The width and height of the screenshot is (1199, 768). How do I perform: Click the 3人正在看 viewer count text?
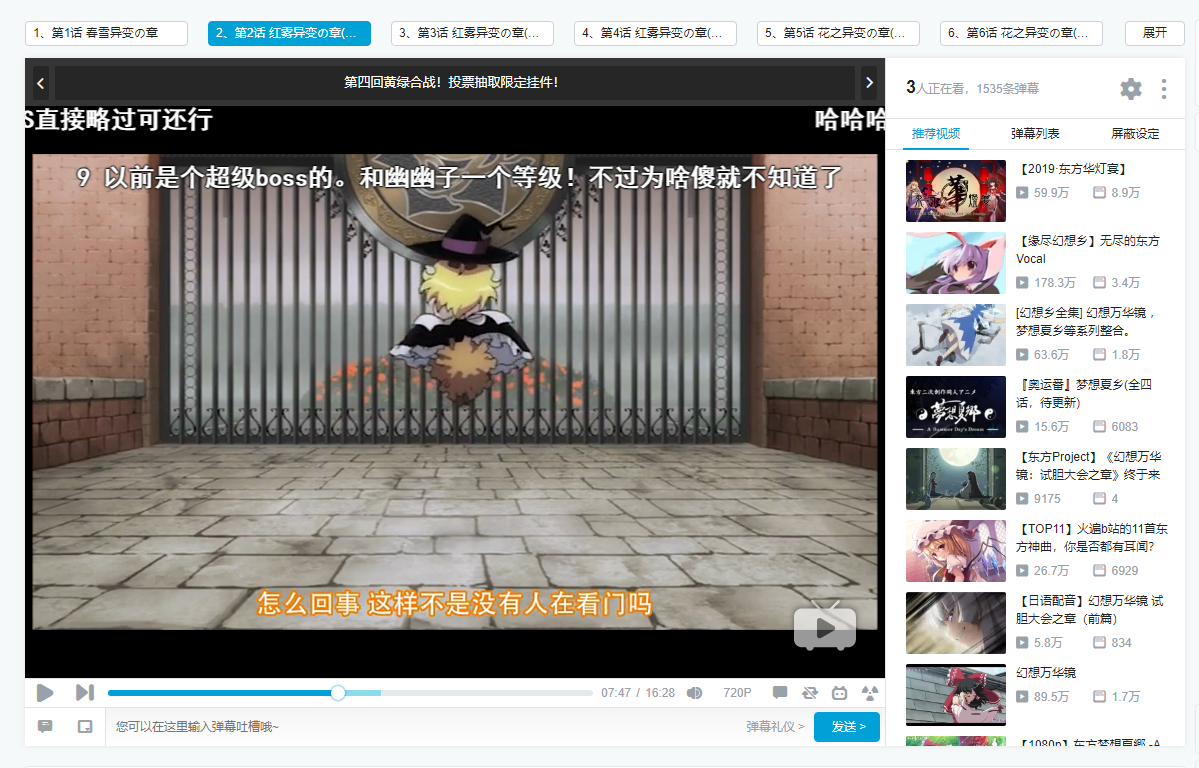tap(935, 88)
